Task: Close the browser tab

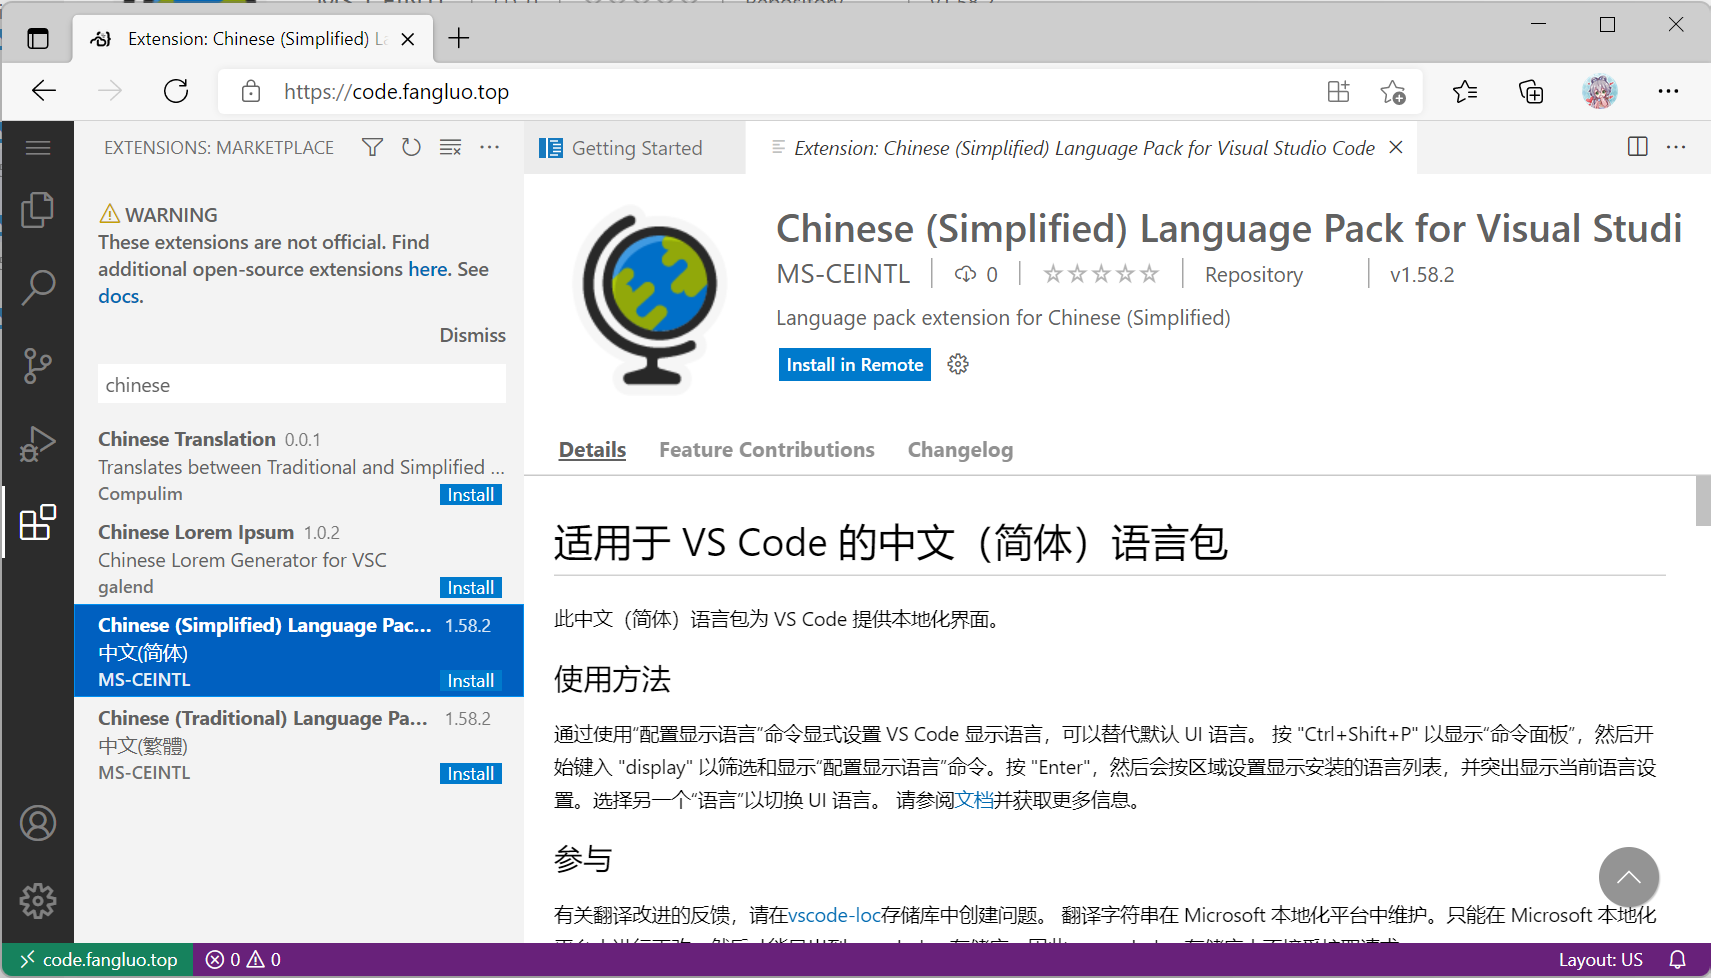Action: (x=408, y=39)
